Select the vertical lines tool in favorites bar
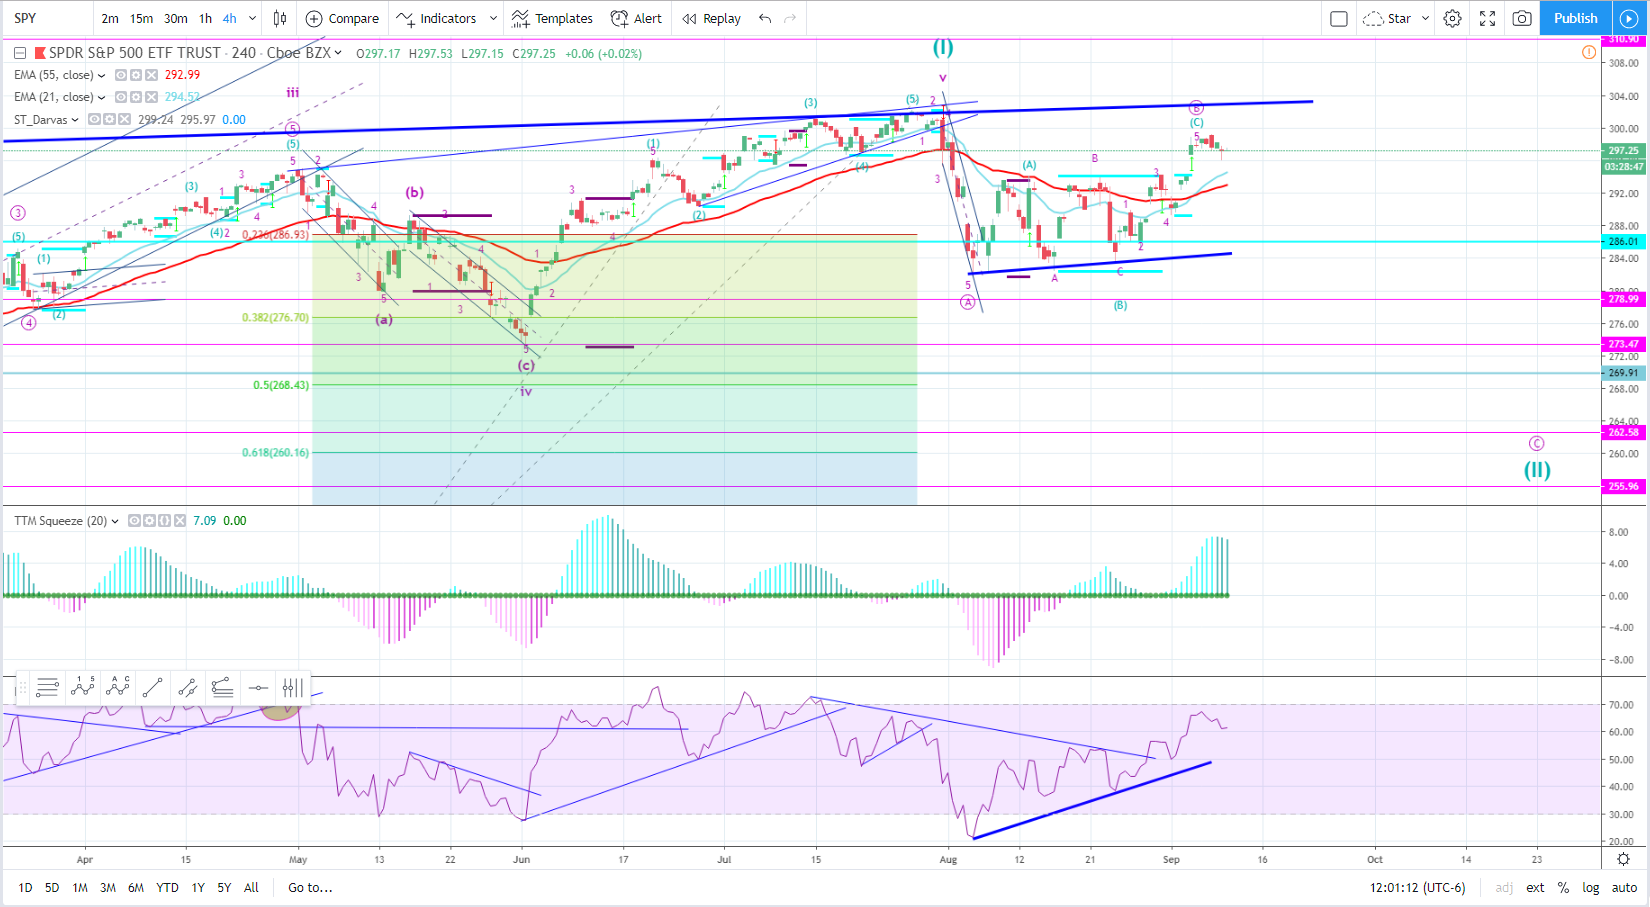Screen dimensions: 1650x907 292,687
